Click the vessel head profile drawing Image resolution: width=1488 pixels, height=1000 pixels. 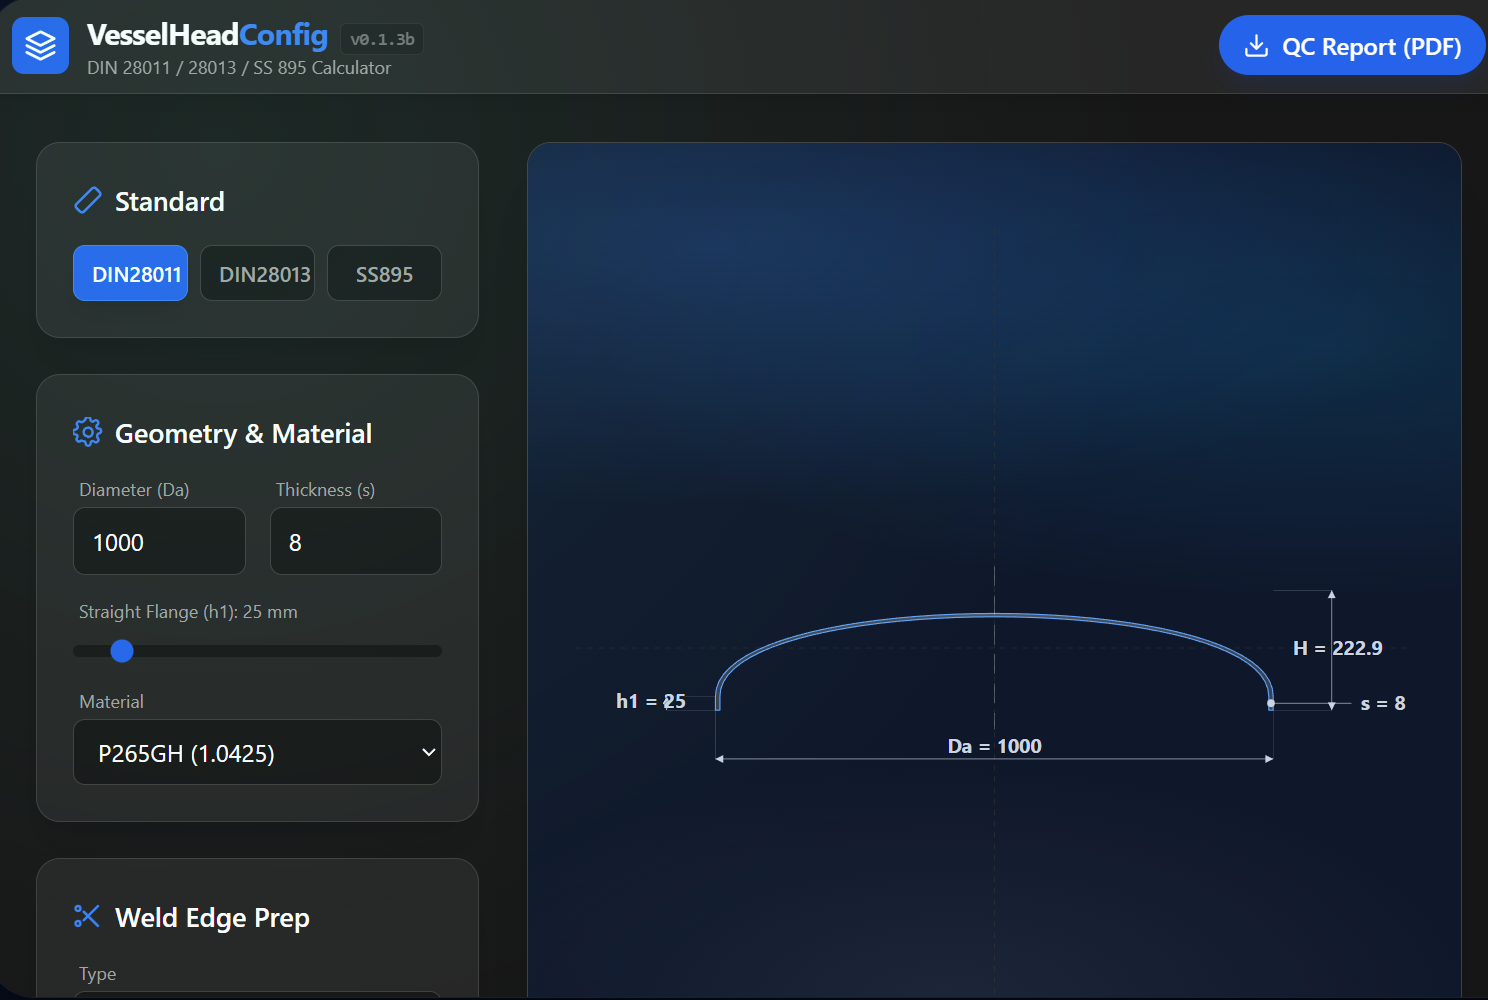(994, 661)
